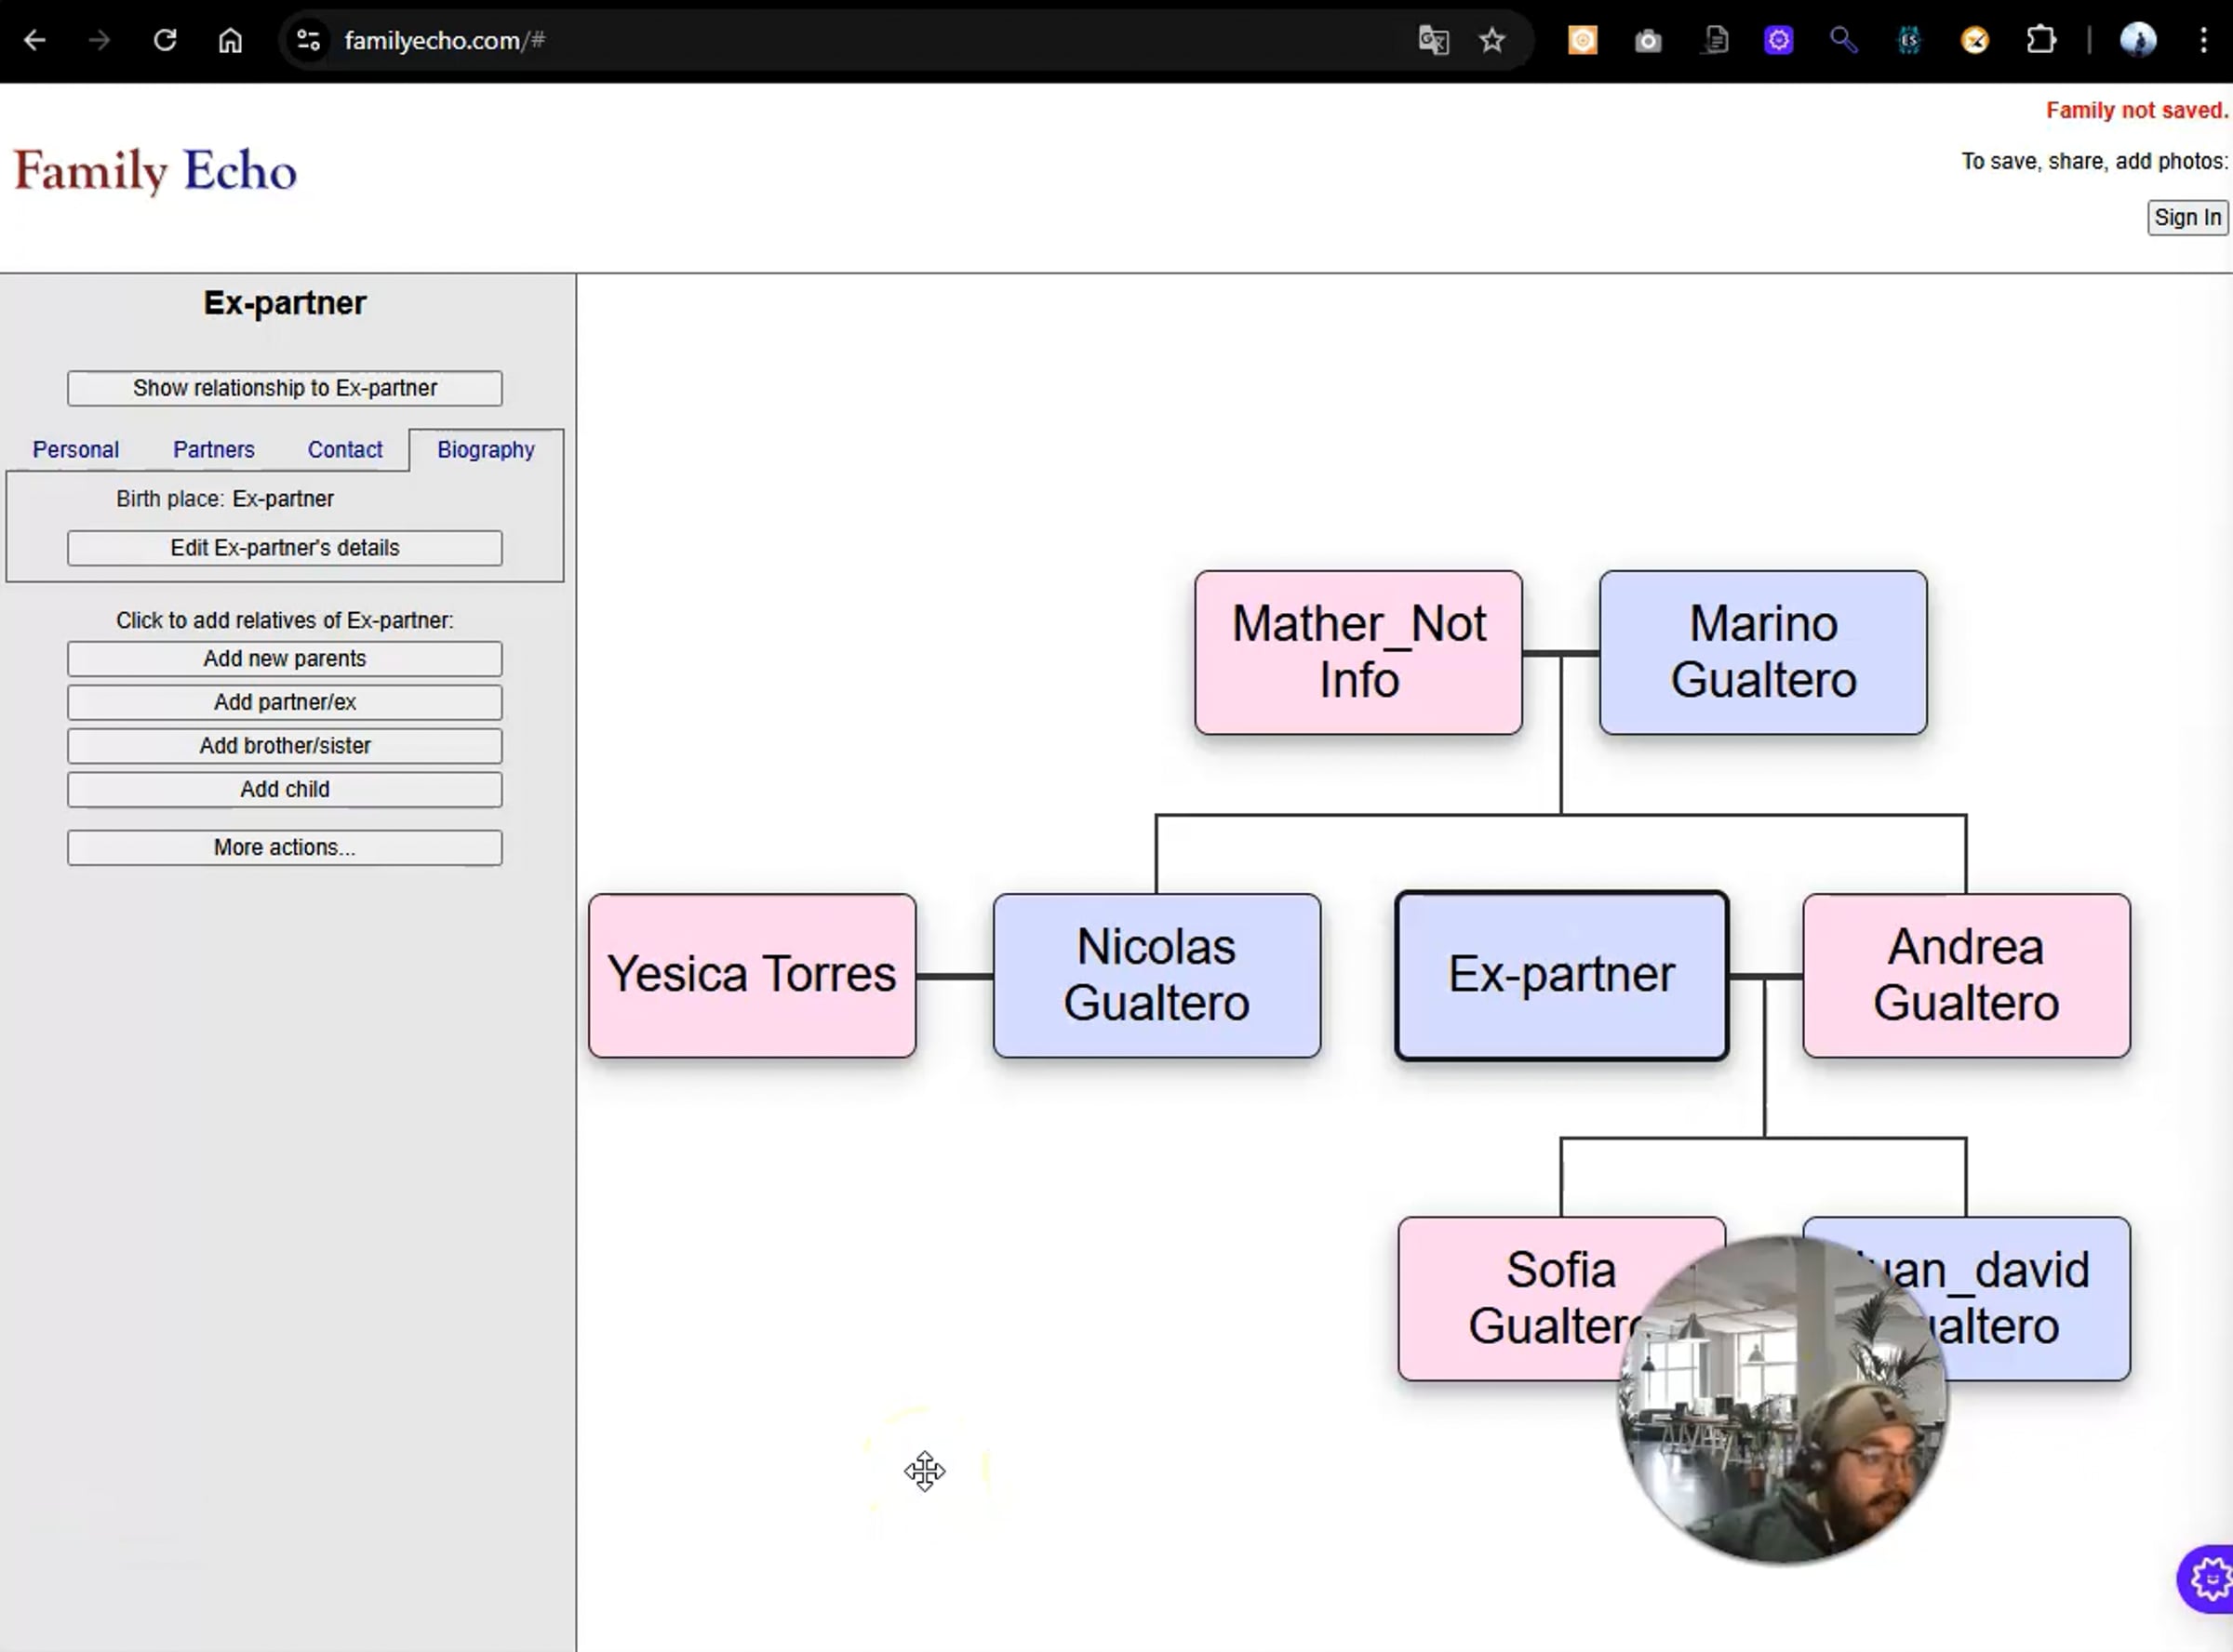Click the purple floating assistant icon
The image size is (2233, 1652).
coord(2208,1579)
